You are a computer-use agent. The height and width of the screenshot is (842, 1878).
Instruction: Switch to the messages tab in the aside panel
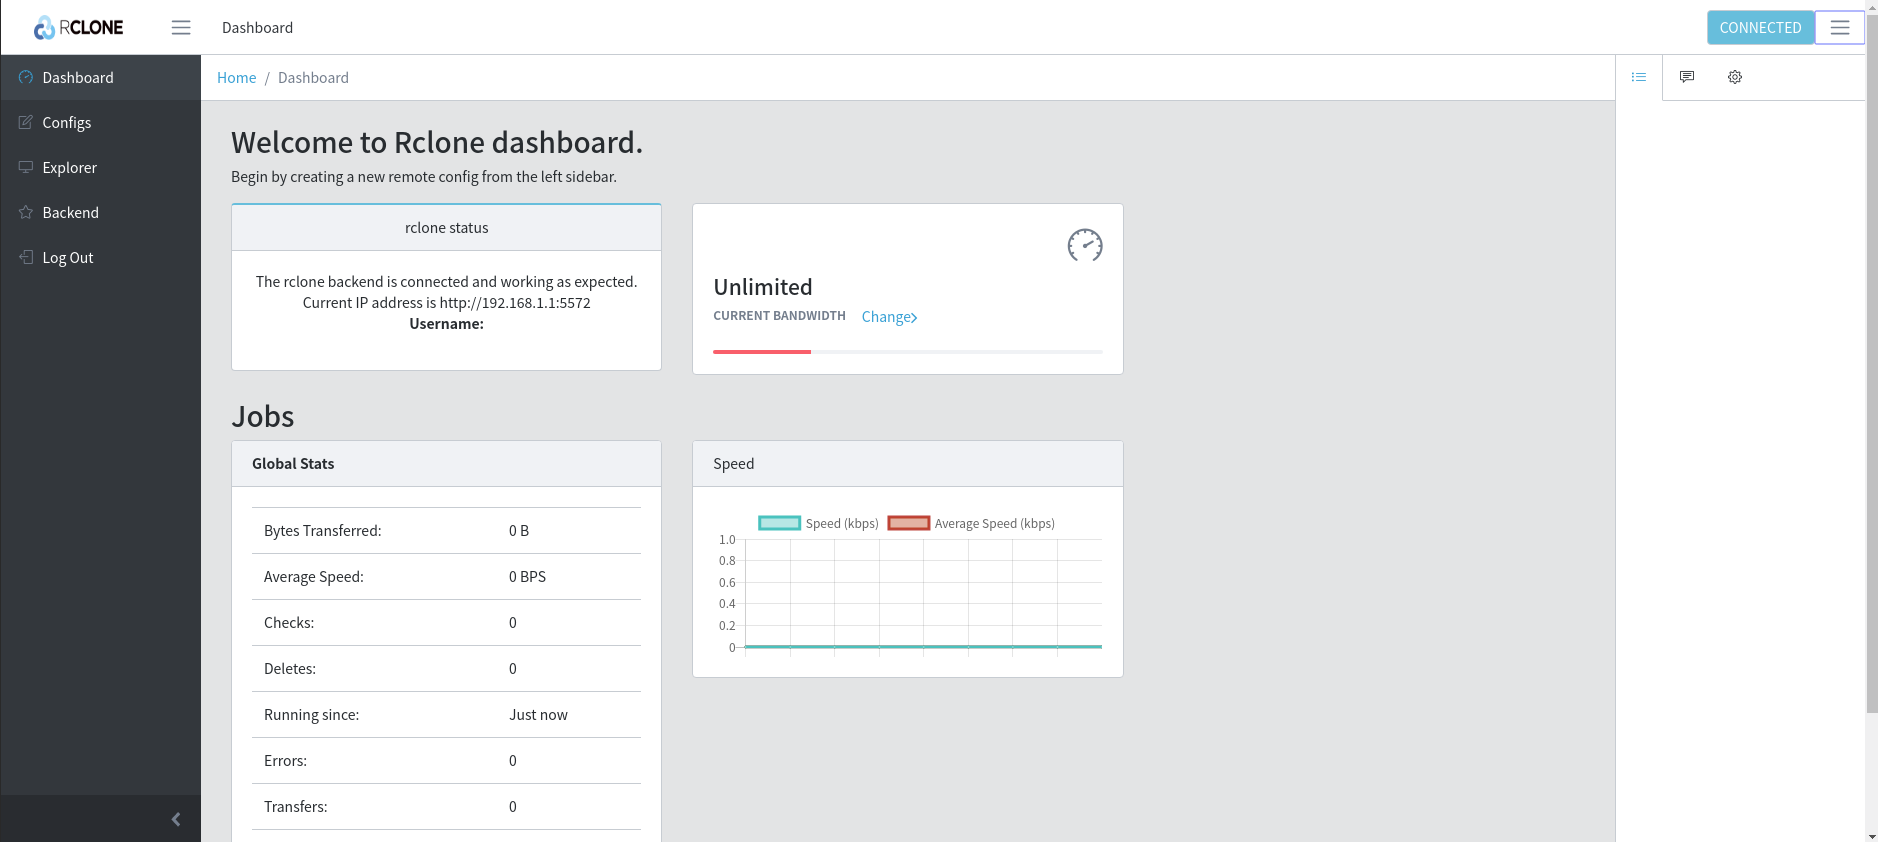pyautogui.click(x=1687, y=77)
